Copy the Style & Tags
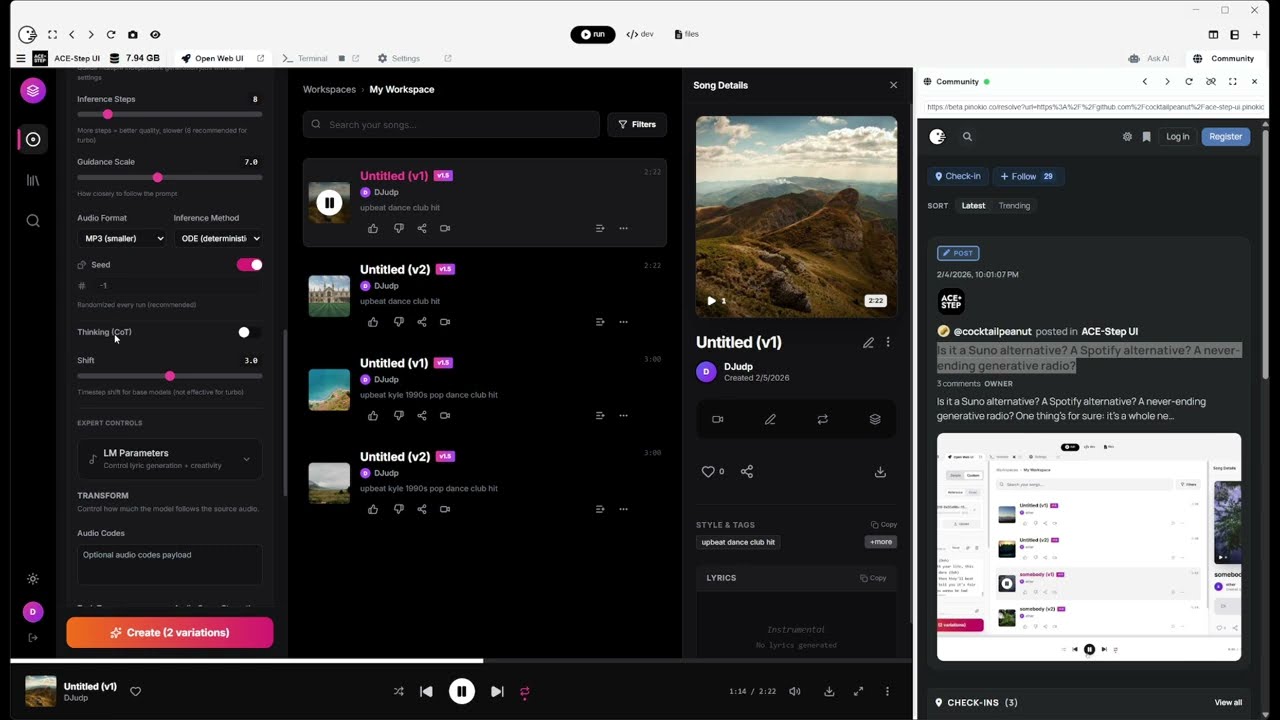The height and width of the screenshot is (720, 1280). [884, 525]
